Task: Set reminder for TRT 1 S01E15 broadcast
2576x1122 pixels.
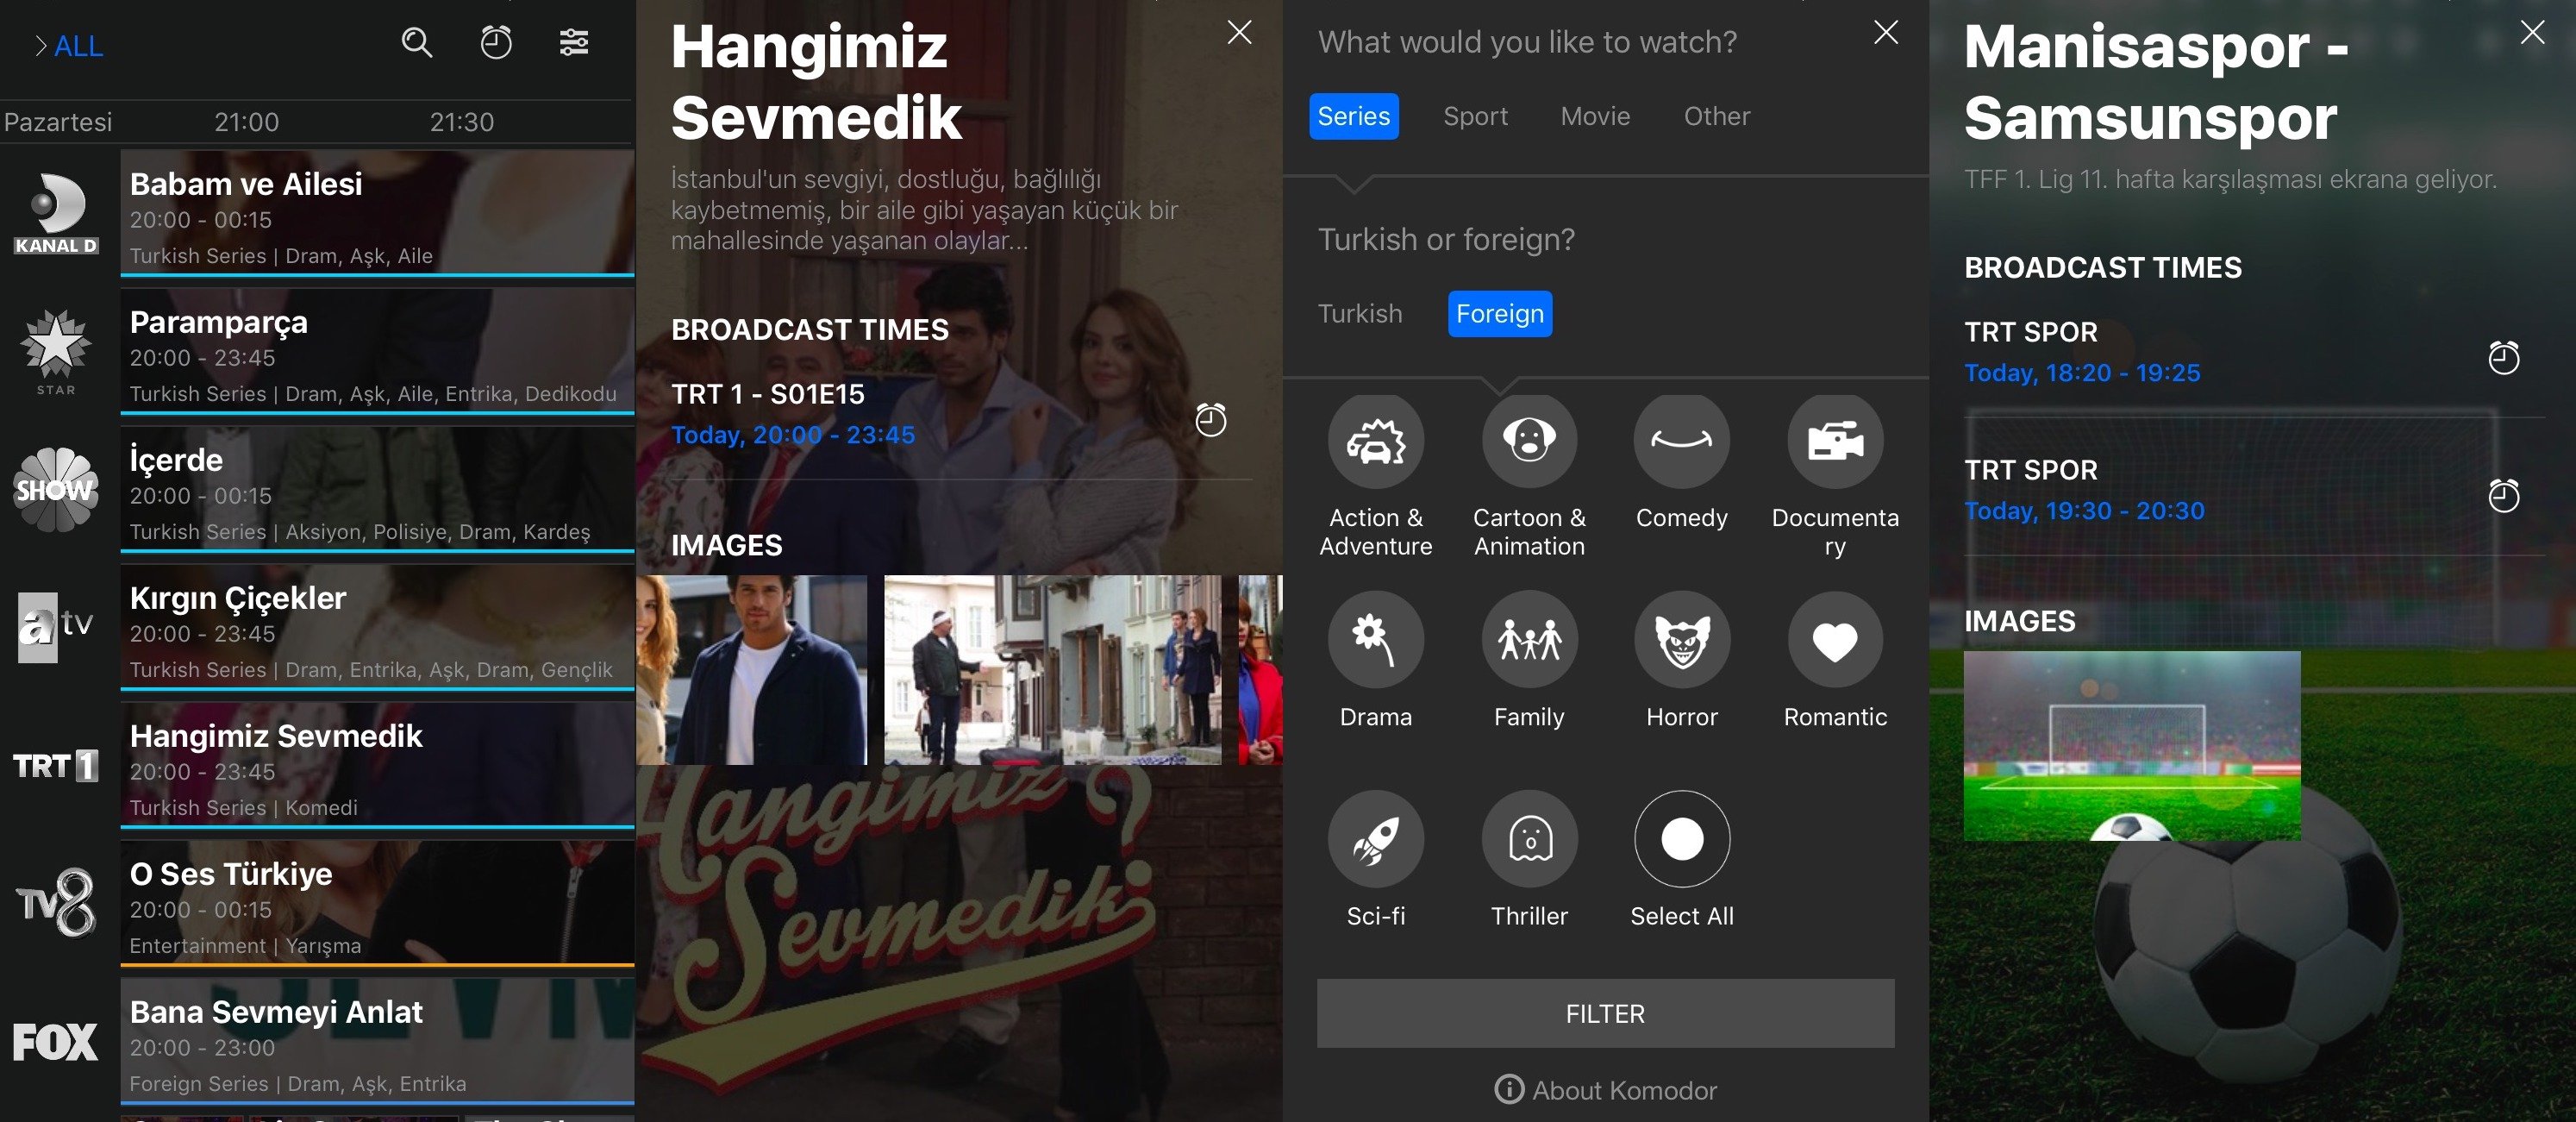Action: coord(1210,420)
